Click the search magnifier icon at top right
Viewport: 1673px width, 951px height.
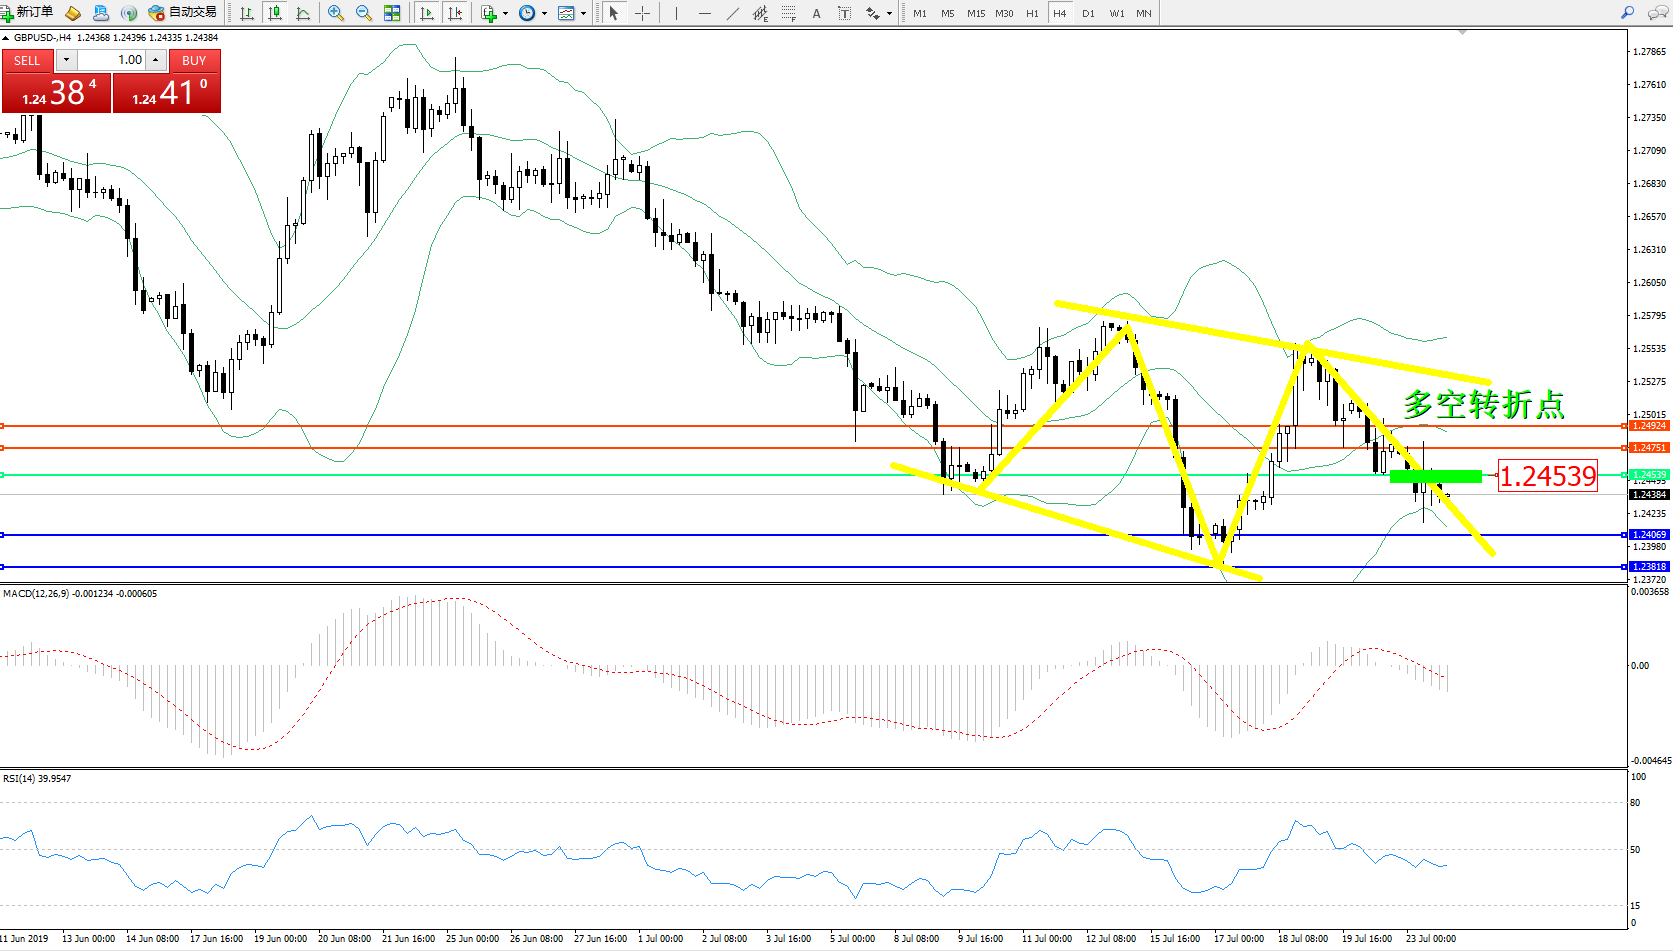tap(1627, 13)
